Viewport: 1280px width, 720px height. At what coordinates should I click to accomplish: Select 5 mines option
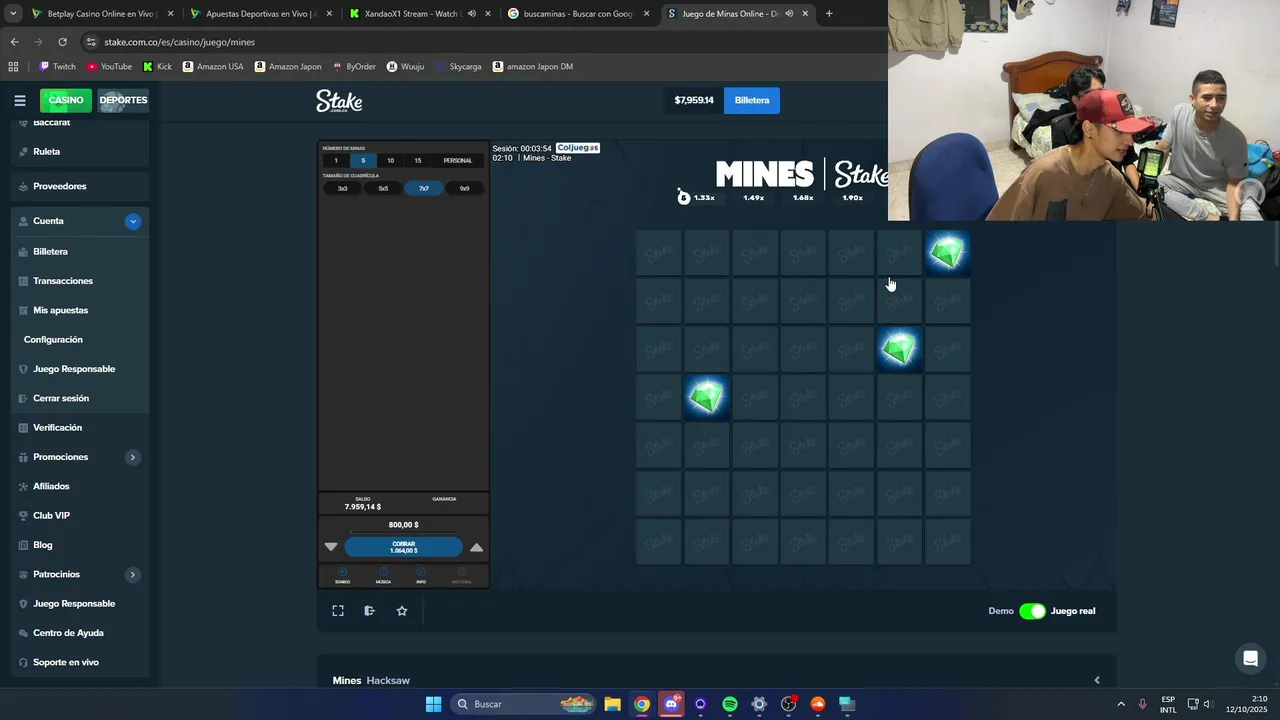coord(363,160)
